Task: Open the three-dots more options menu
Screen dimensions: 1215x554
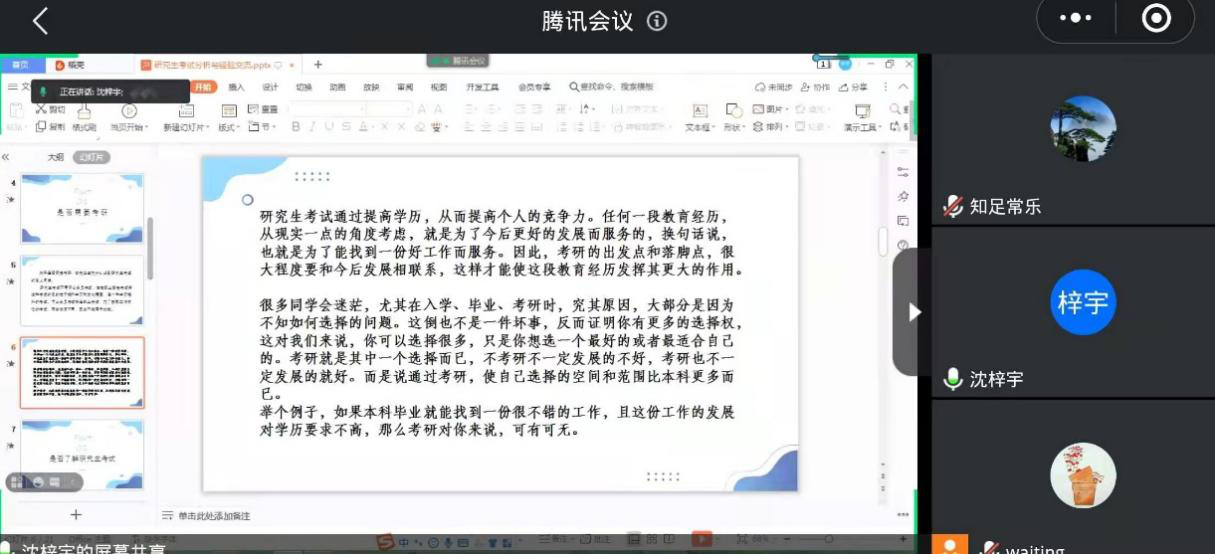Action: [x=1075, y=19]
